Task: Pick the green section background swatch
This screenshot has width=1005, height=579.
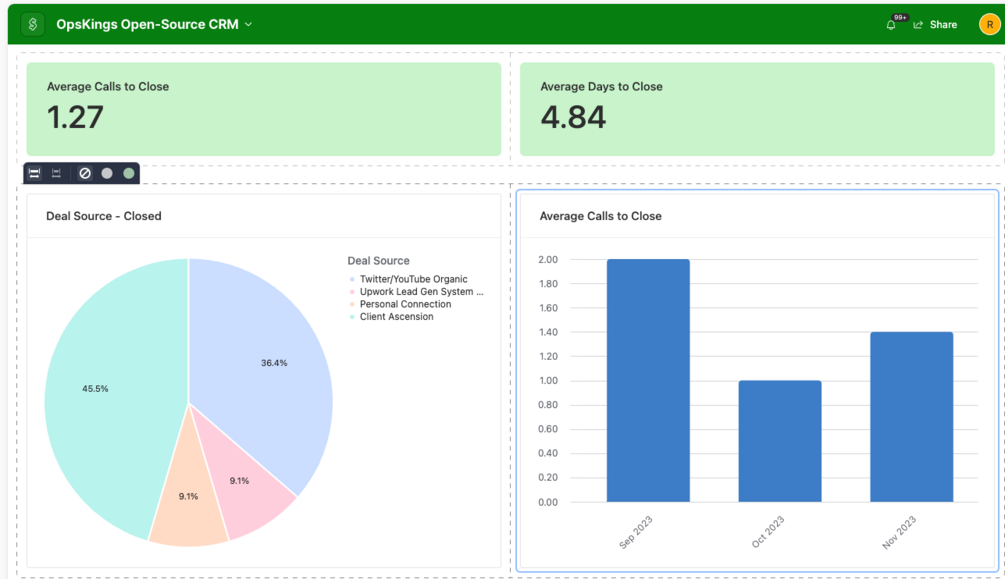Action: click(x=129, y=173)
